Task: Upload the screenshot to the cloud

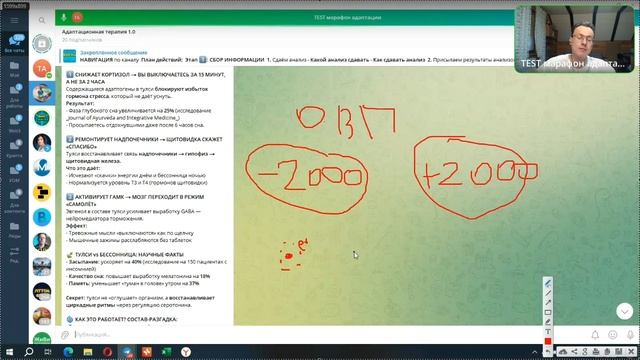Action: 563,351
